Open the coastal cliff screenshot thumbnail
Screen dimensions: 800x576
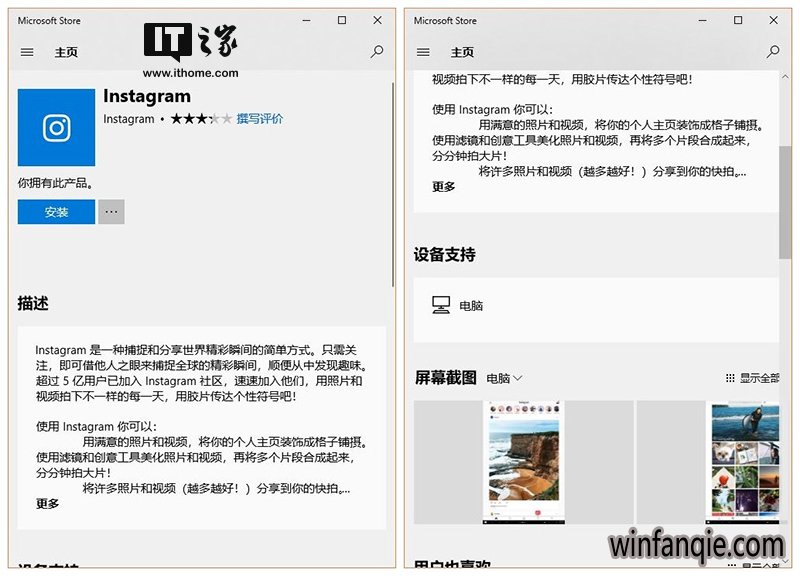[x=523, y=462]
